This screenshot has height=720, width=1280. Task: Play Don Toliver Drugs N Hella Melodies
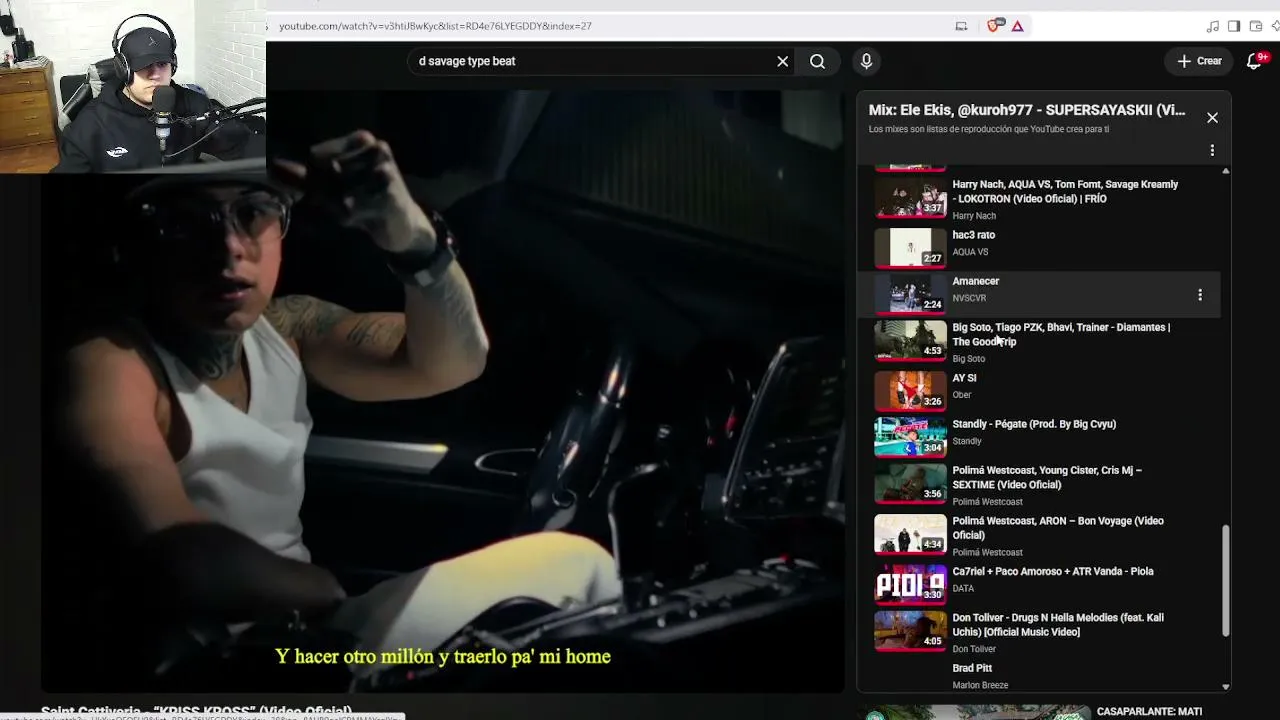[x=1058, y=625]
